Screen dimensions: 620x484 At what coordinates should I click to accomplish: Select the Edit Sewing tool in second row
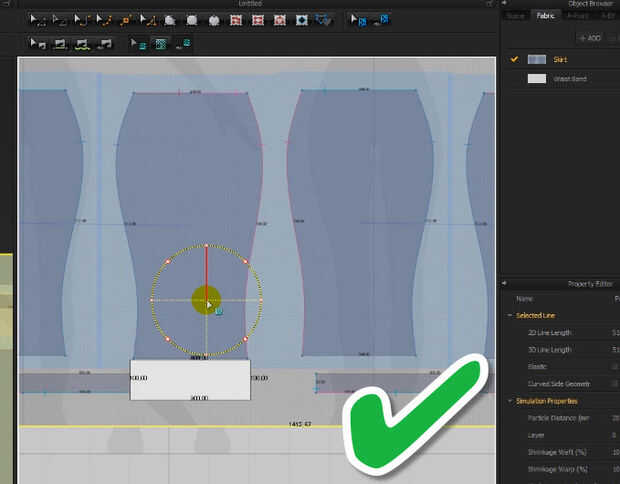coord(38,43)
